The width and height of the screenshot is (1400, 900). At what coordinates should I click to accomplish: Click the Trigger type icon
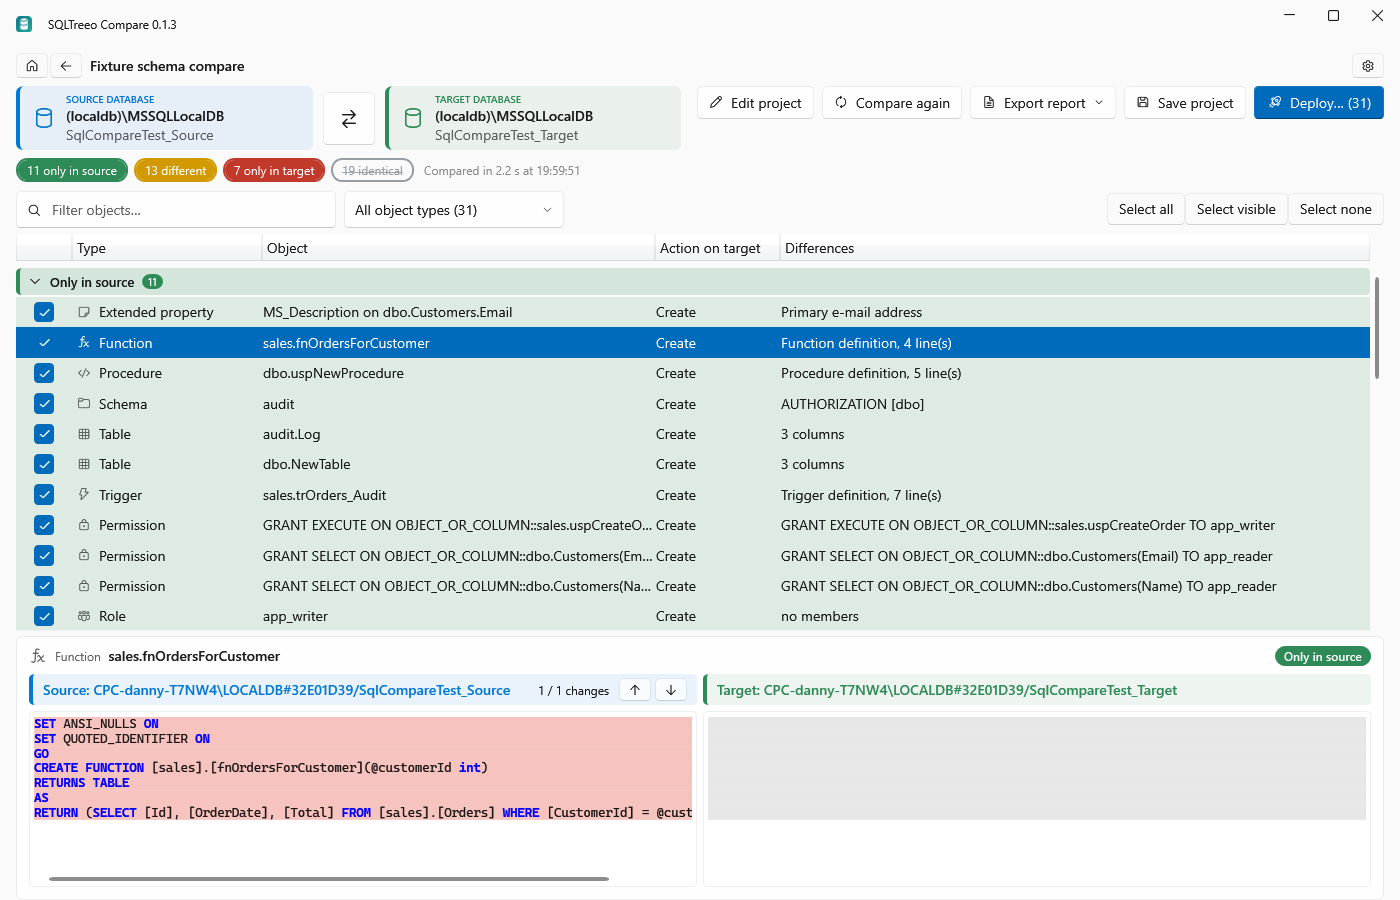[84, 495]
